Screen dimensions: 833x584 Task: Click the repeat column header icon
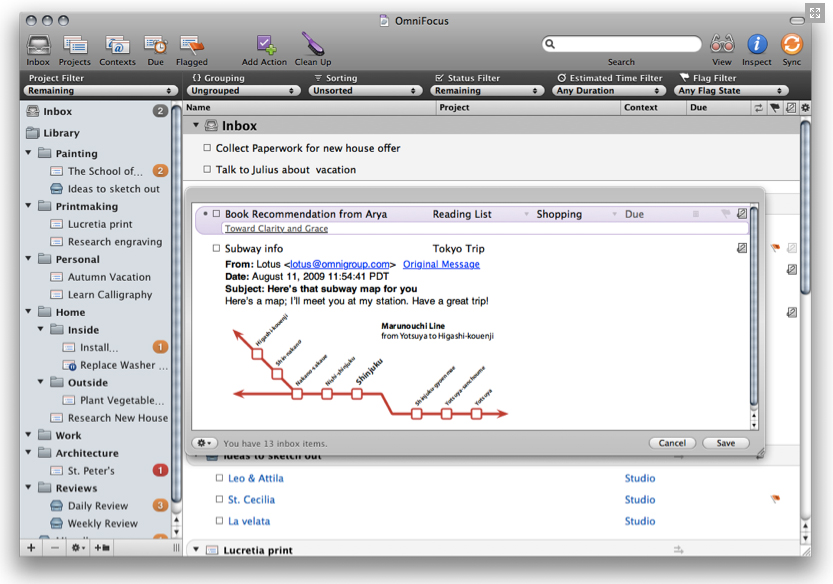tap(759, 108)
